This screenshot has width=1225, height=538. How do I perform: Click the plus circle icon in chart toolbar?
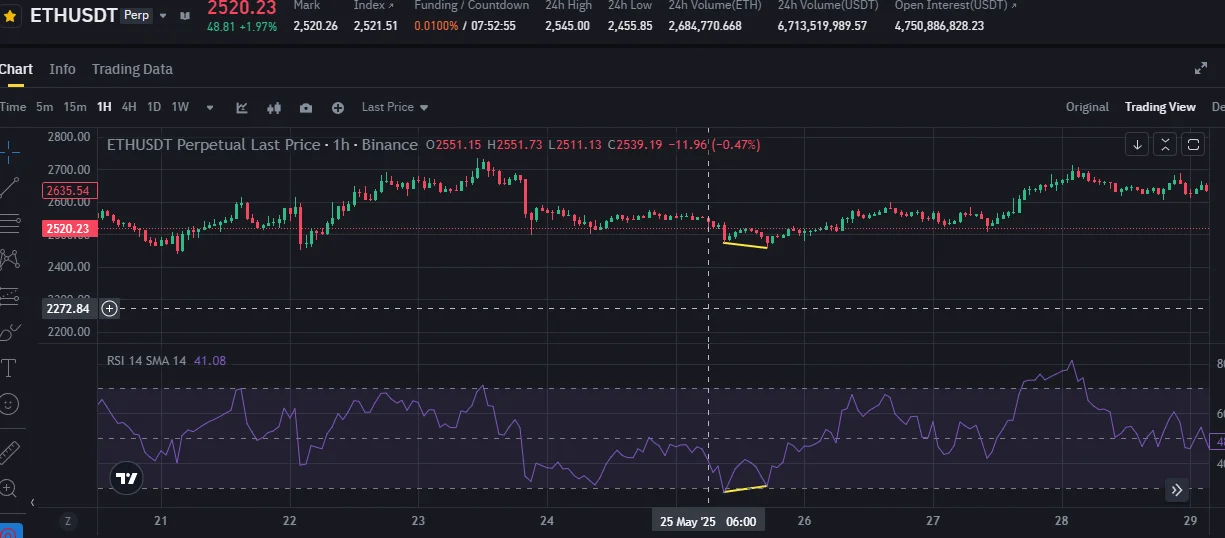(338, 107)
